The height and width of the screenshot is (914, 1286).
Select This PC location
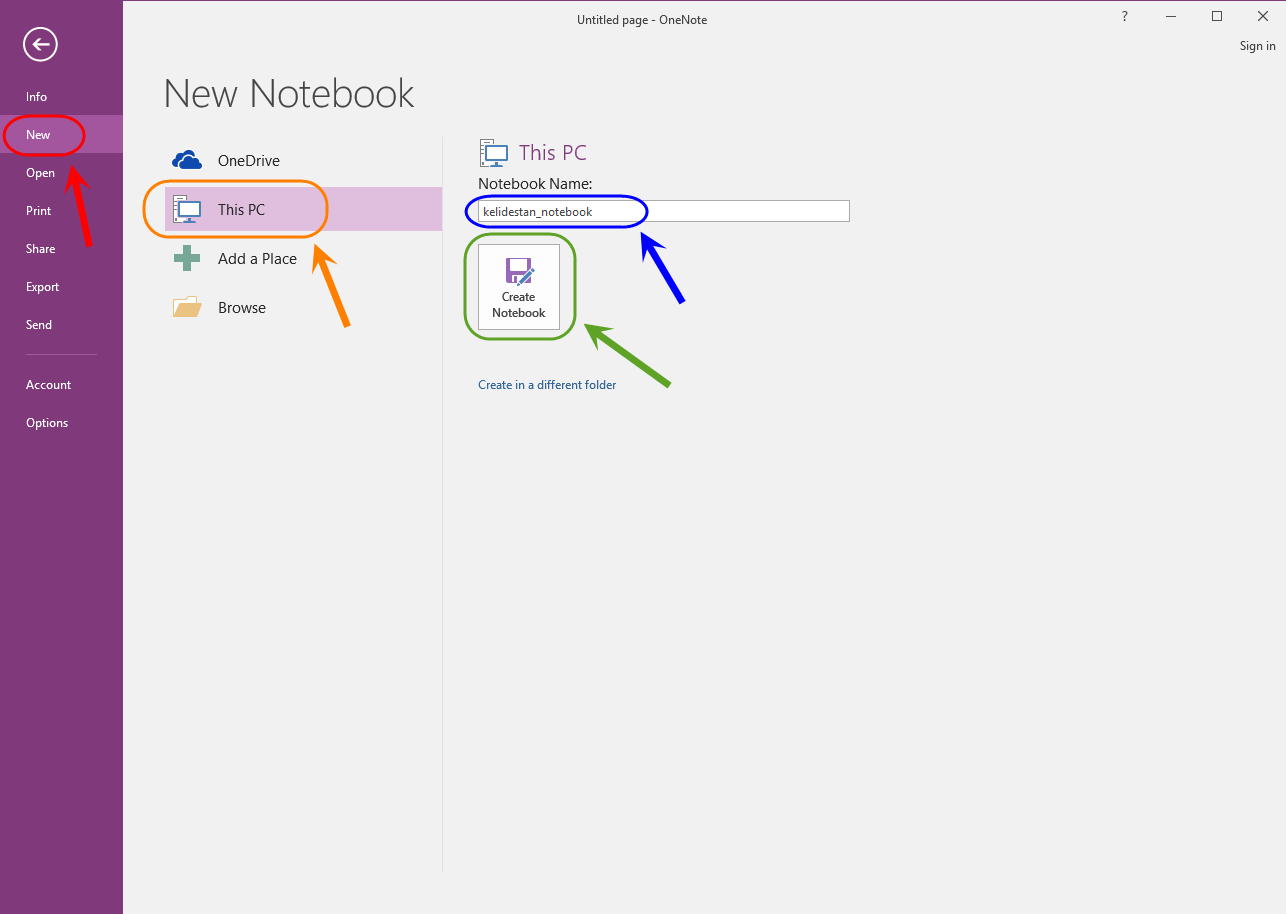[303, 210]
